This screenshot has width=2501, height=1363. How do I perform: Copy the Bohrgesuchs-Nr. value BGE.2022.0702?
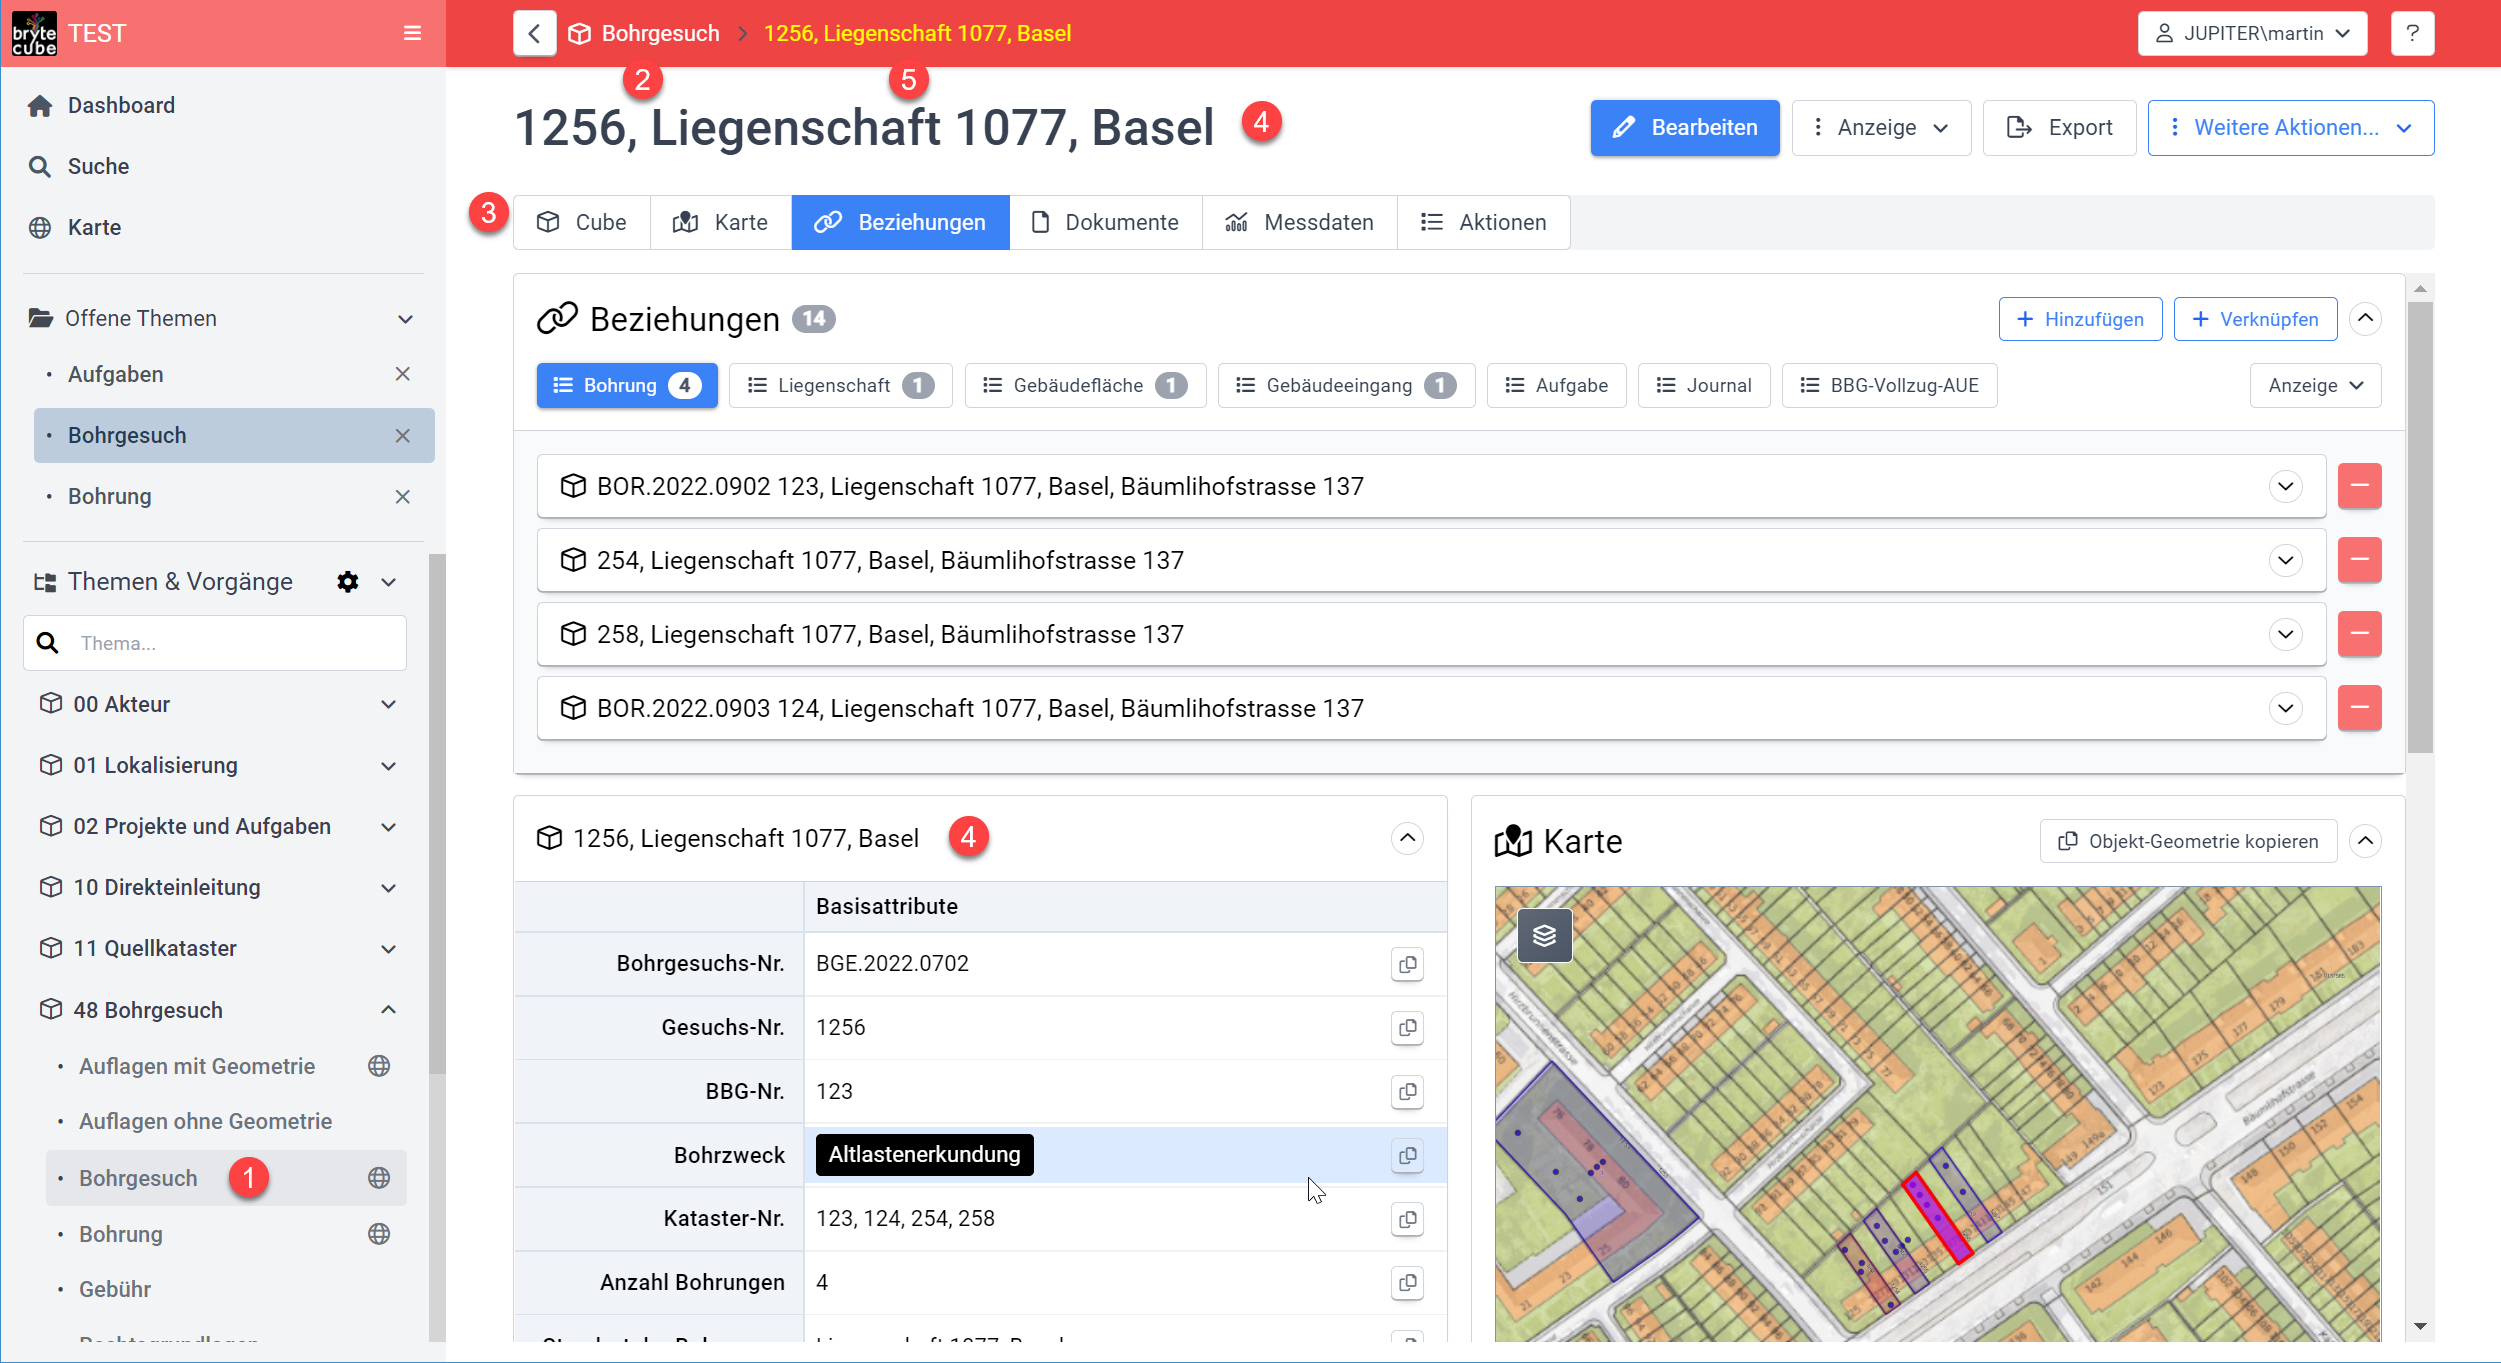[x=1407, y=964]
